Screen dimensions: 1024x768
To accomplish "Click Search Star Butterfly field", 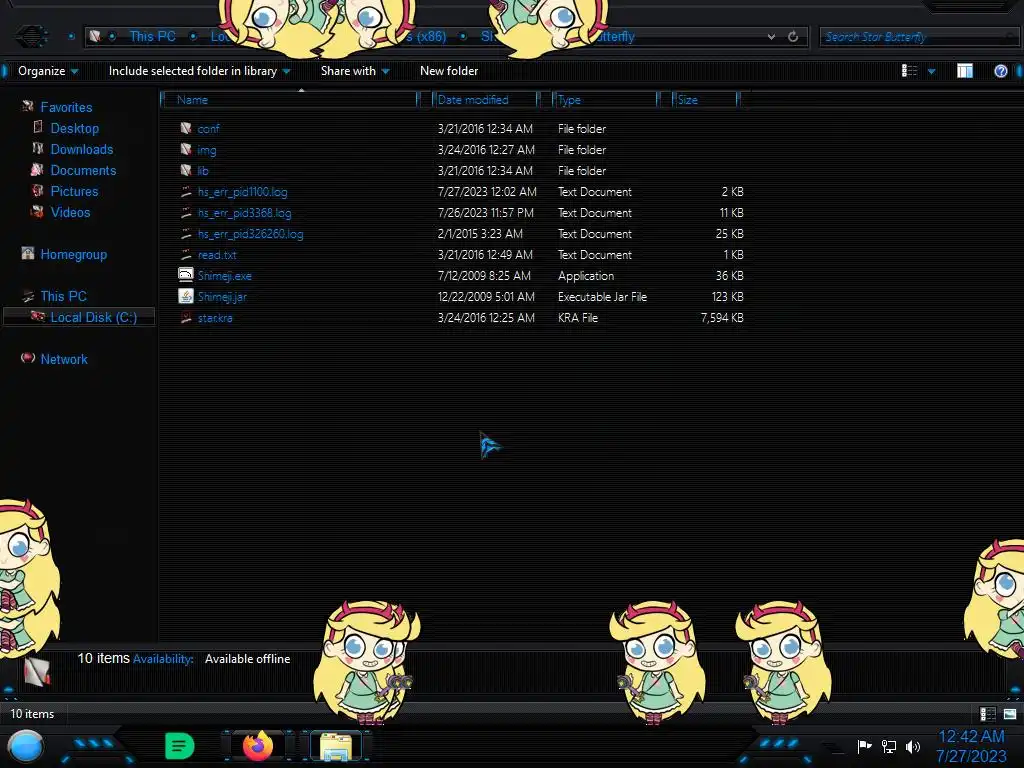I will [918, 37].
